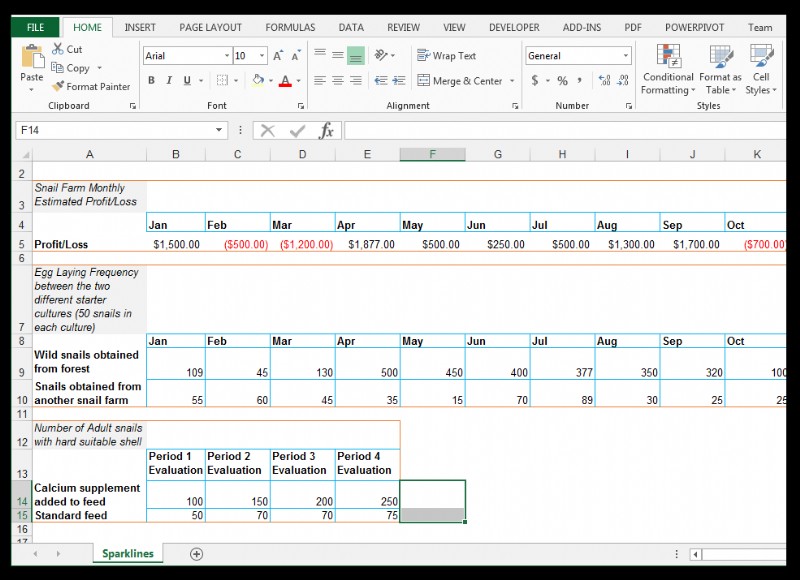Open the DEVELOPER ribbon tab
The width and height of the screenshot is (800, 580).
pos(515,27)
